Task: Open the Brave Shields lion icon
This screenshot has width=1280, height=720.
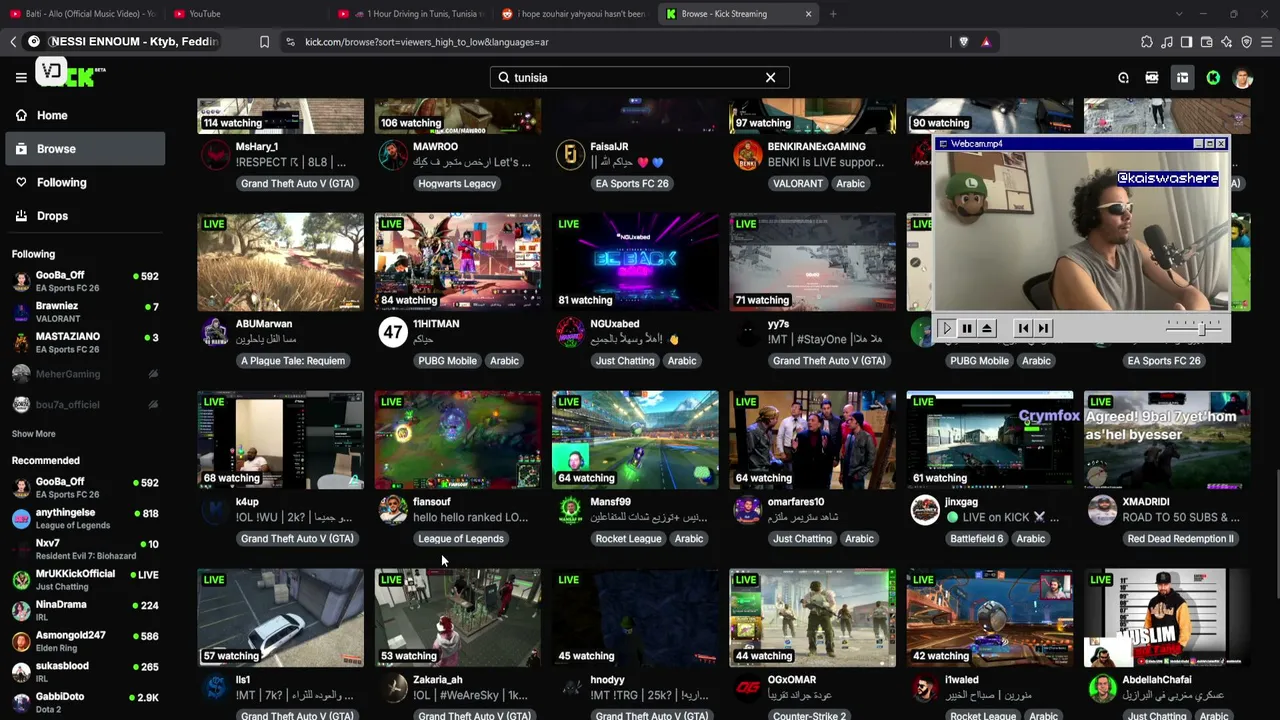Action: (964, 42)
